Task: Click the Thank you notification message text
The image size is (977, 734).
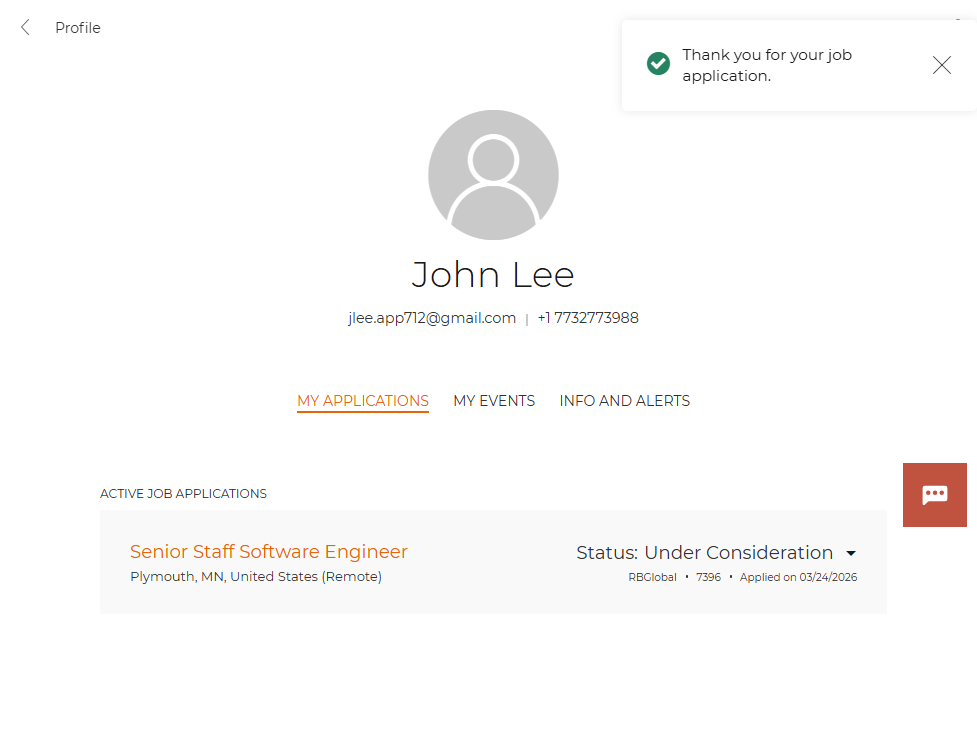Action: (767, 65)
